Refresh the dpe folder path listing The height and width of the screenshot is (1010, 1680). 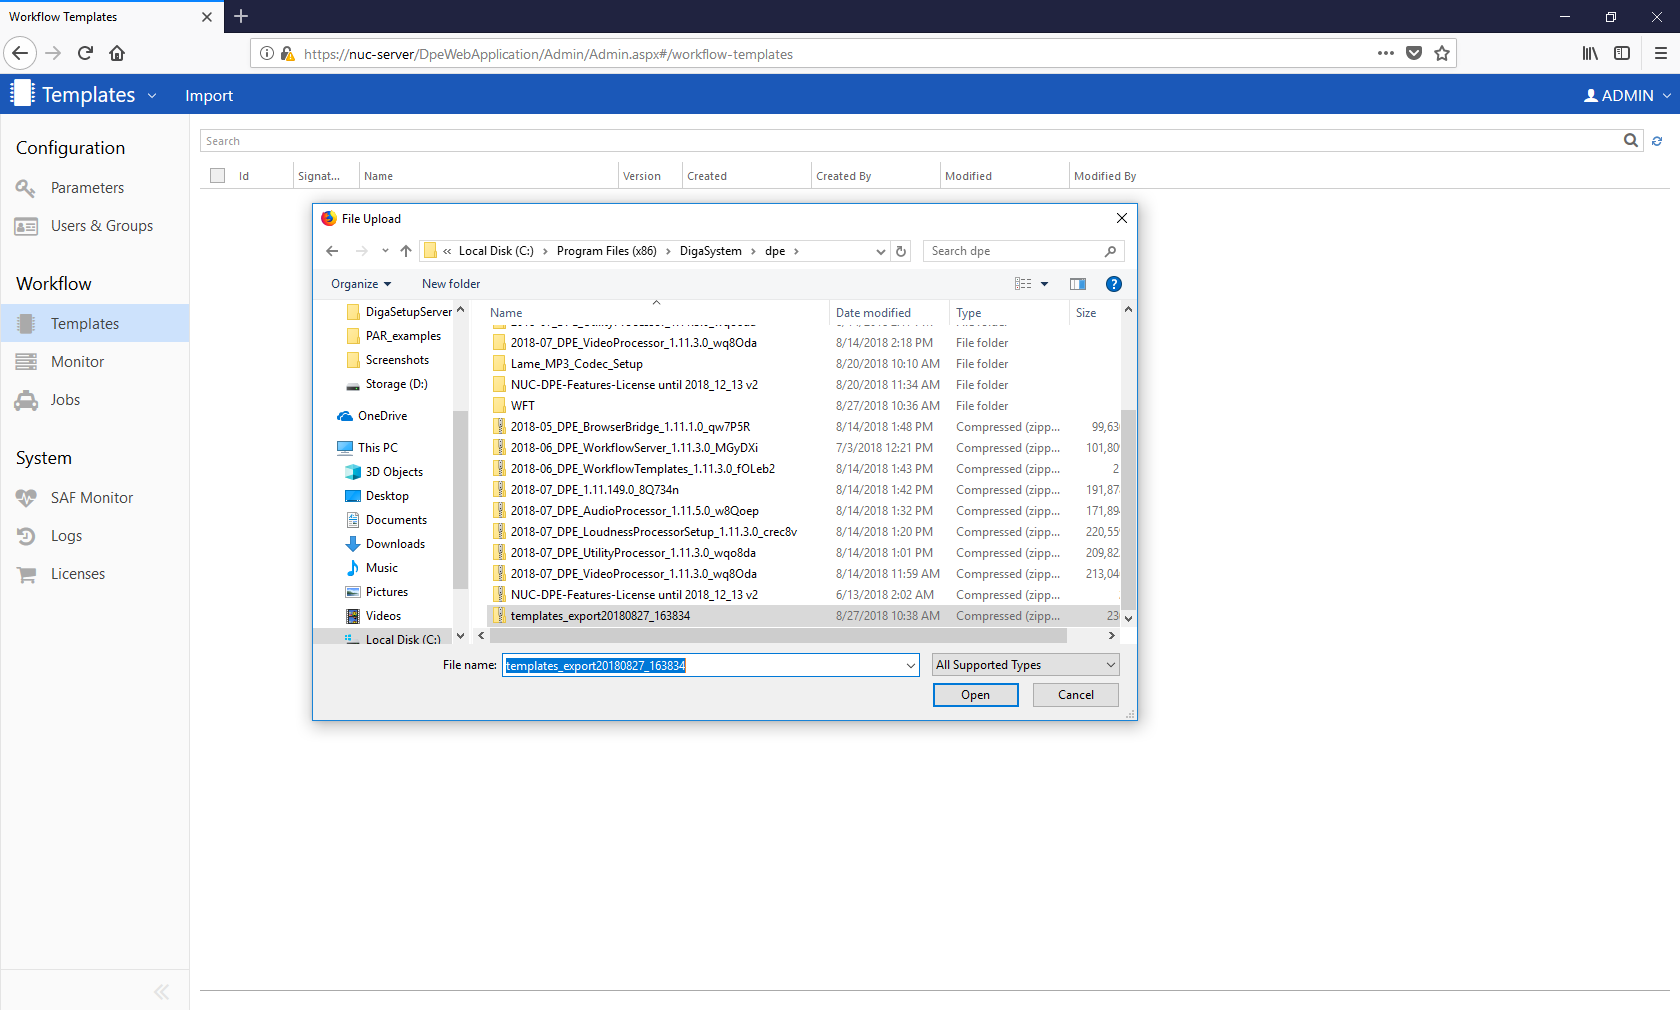(x=901, y=251)
